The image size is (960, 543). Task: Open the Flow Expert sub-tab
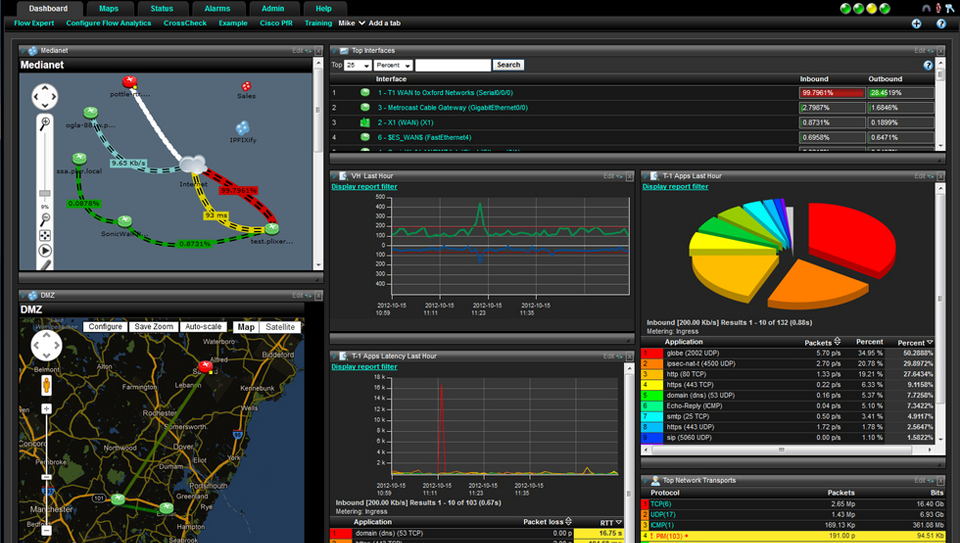point(34,23)
